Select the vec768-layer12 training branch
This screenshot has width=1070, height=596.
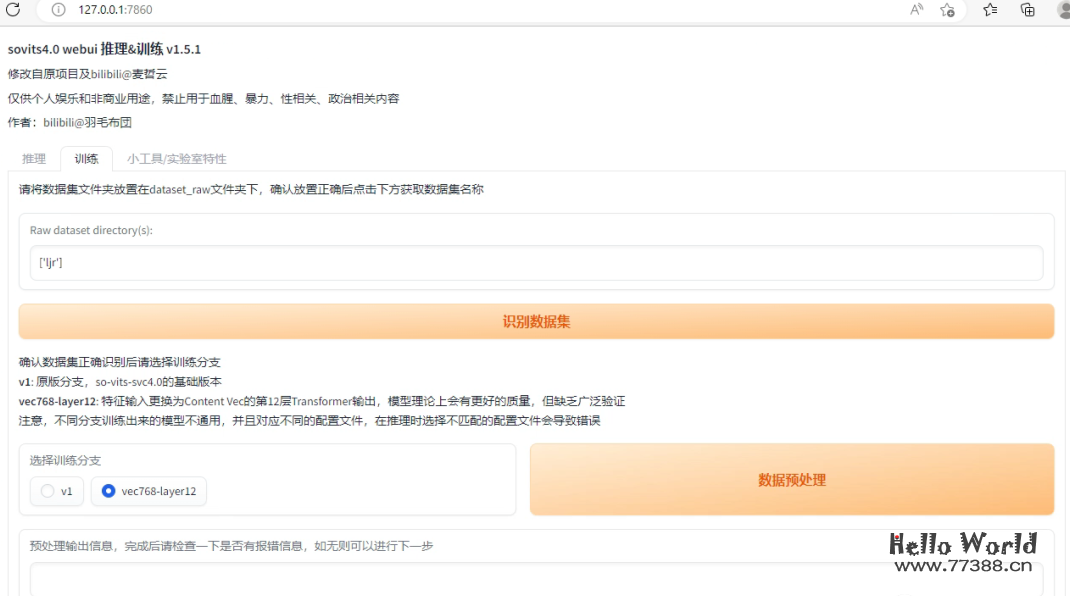(148, 491)
